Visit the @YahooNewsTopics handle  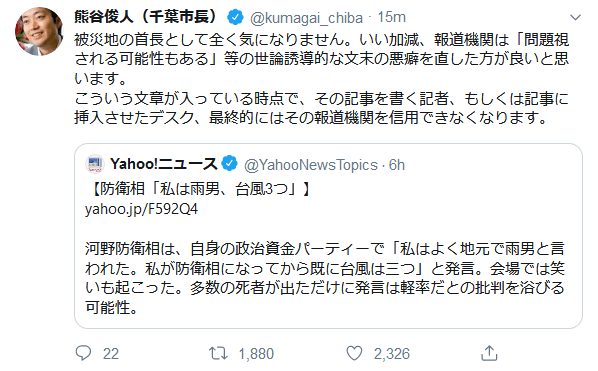tap(310, 165)
